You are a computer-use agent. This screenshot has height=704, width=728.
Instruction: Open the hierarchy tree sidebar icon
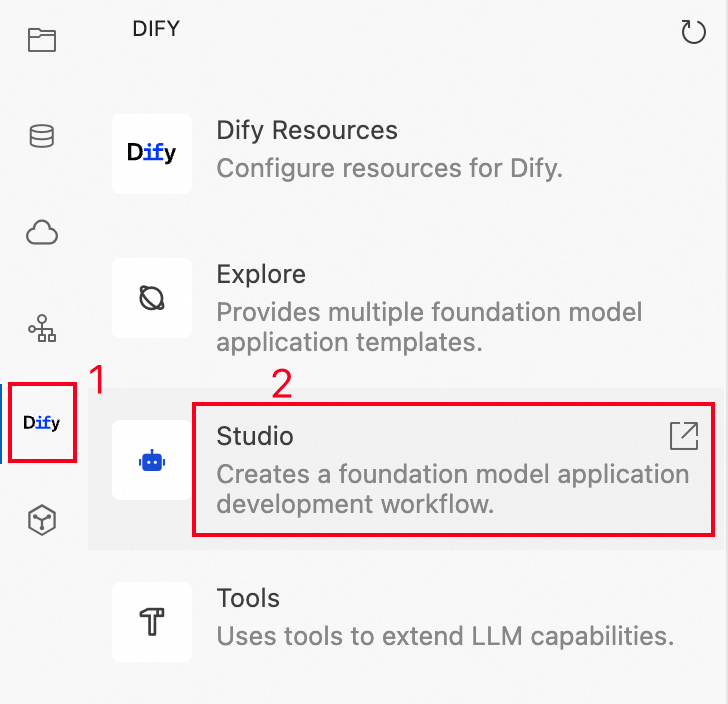pos(42,328)
